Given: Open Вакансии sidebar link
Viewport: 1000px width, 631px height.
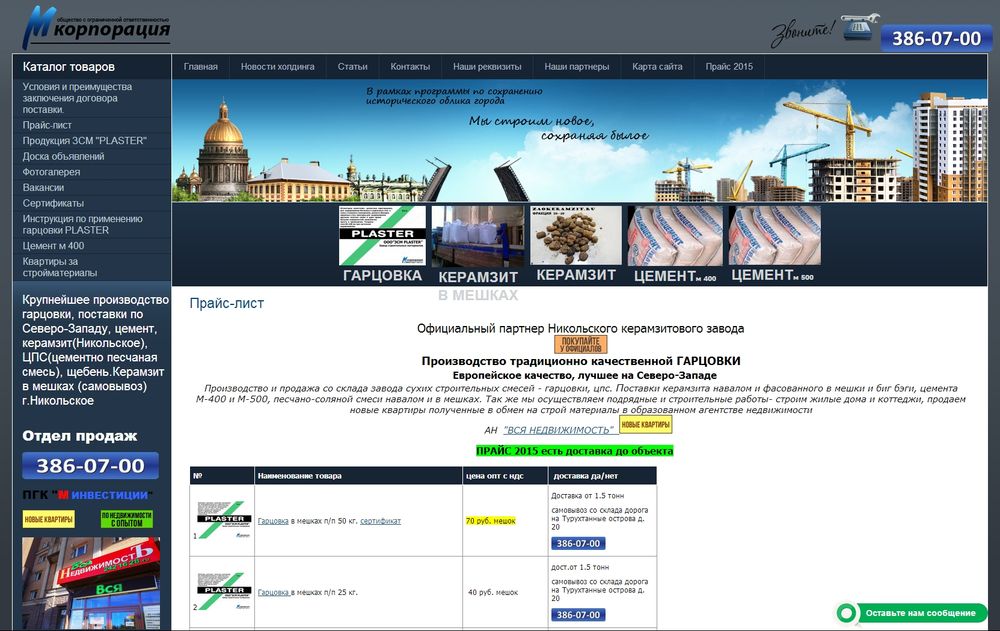Looking at the screenshot, I should (43, 188).
